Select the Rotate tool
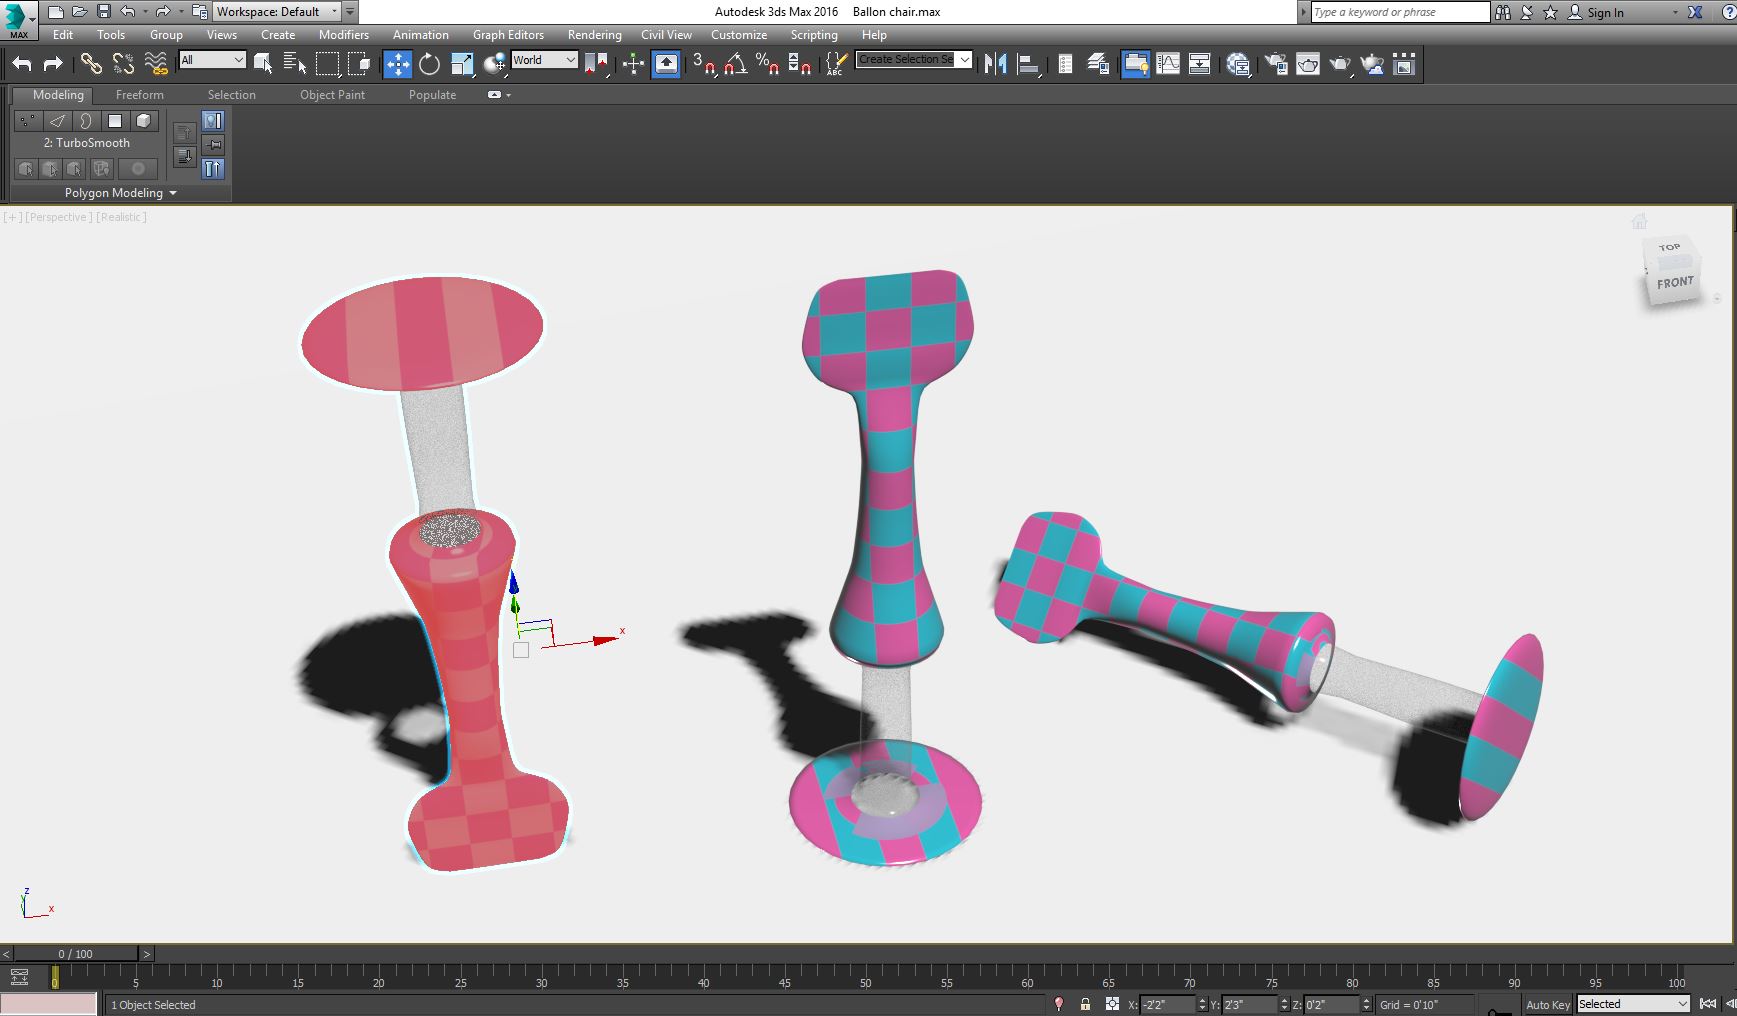 pos(429,65)
